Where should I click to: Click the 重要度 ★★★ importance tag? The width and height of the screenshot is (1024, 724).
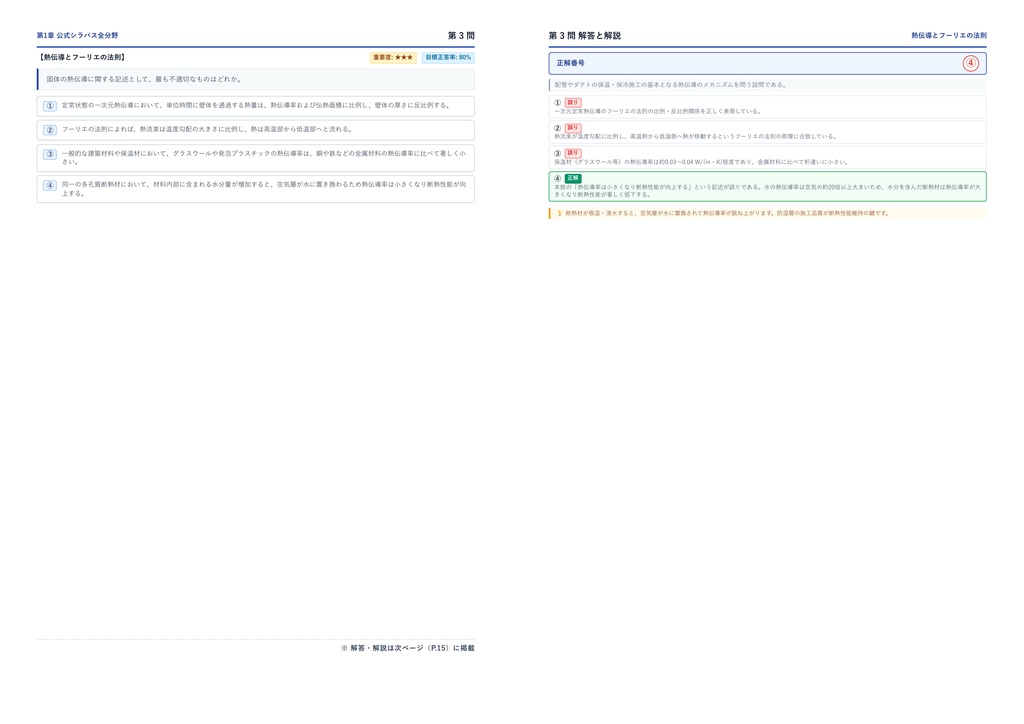click(x=393, y=57)
